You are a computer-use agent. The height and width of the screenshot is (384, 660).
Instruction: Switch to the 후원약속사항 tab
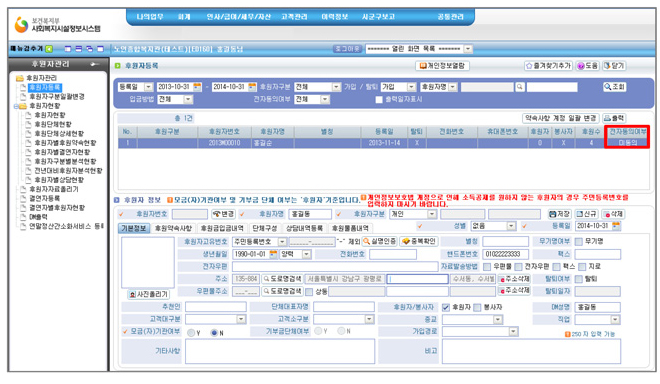point(173,228)
